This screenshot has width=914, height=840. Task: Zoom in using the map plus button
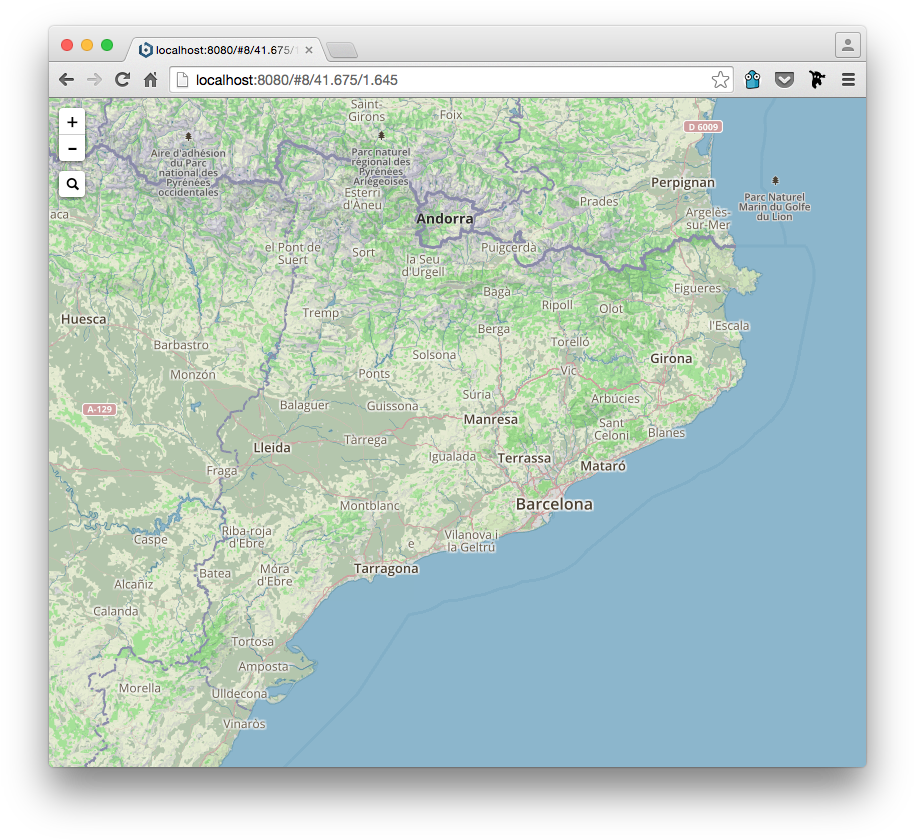71,121
